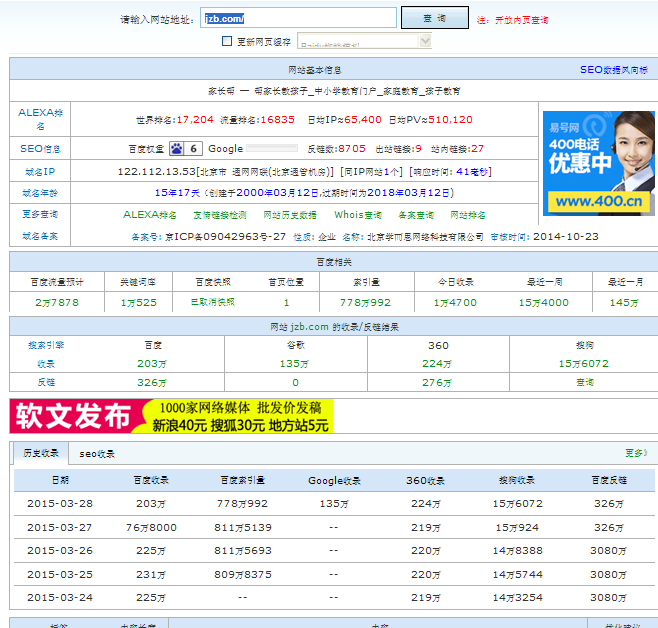Click Baidu traffic estimate 2万7878
Image resolution: width=658 pixels, height=628 pixels.
click(x=57, y=302)
